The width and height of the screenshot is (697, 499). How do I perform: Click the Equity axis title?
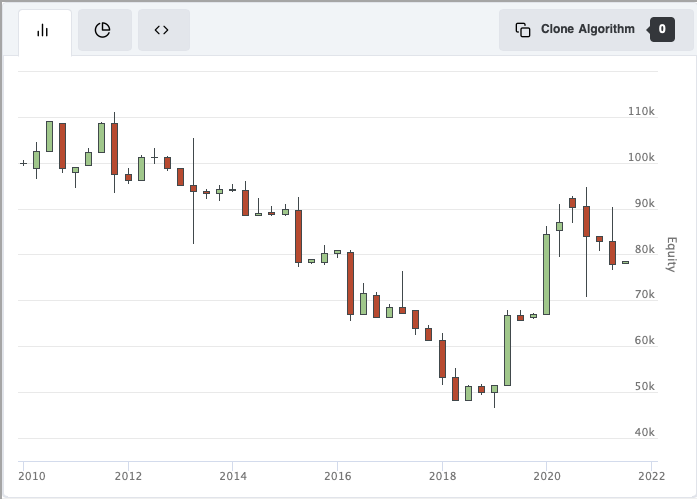click(671, 255)
